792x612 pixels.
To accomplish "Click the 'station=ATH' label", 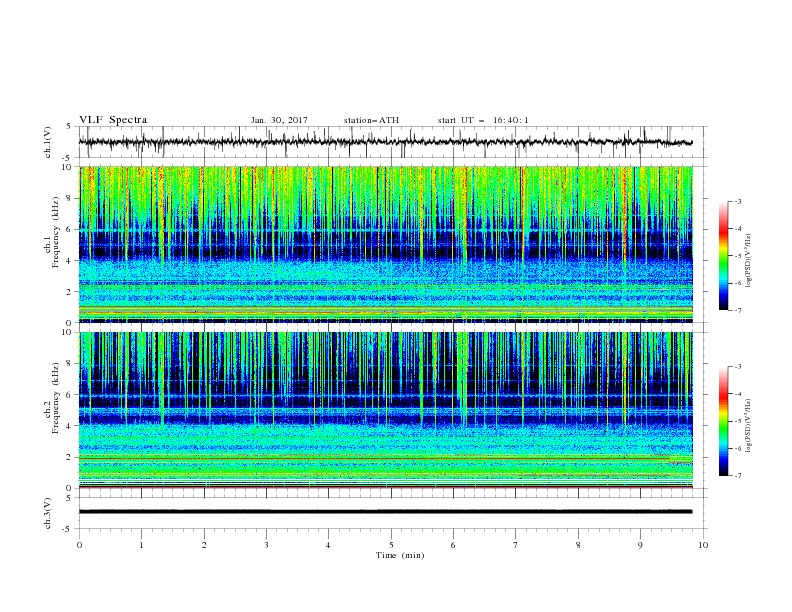I will [371, 120].
